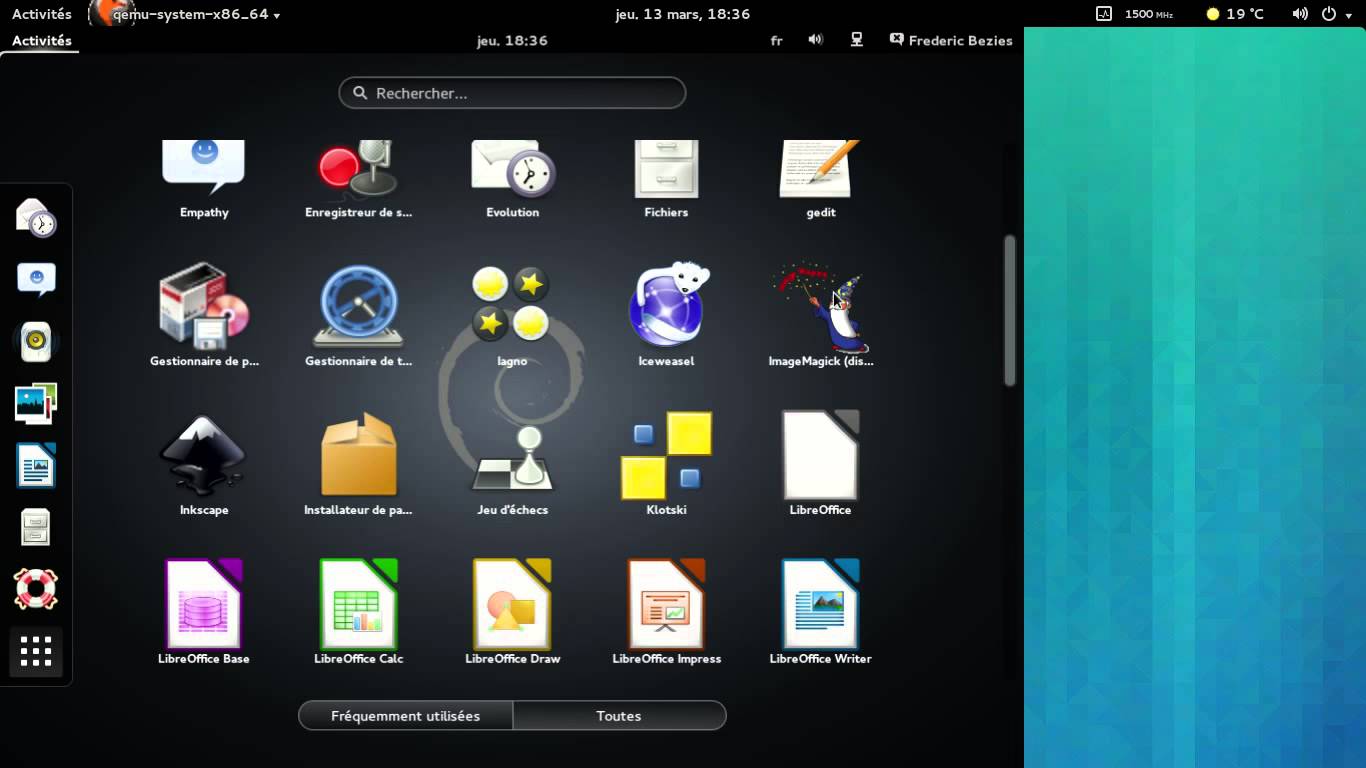Open the ImageMagick display tool
Viewport: 1366px width, 768px height.
819,305
